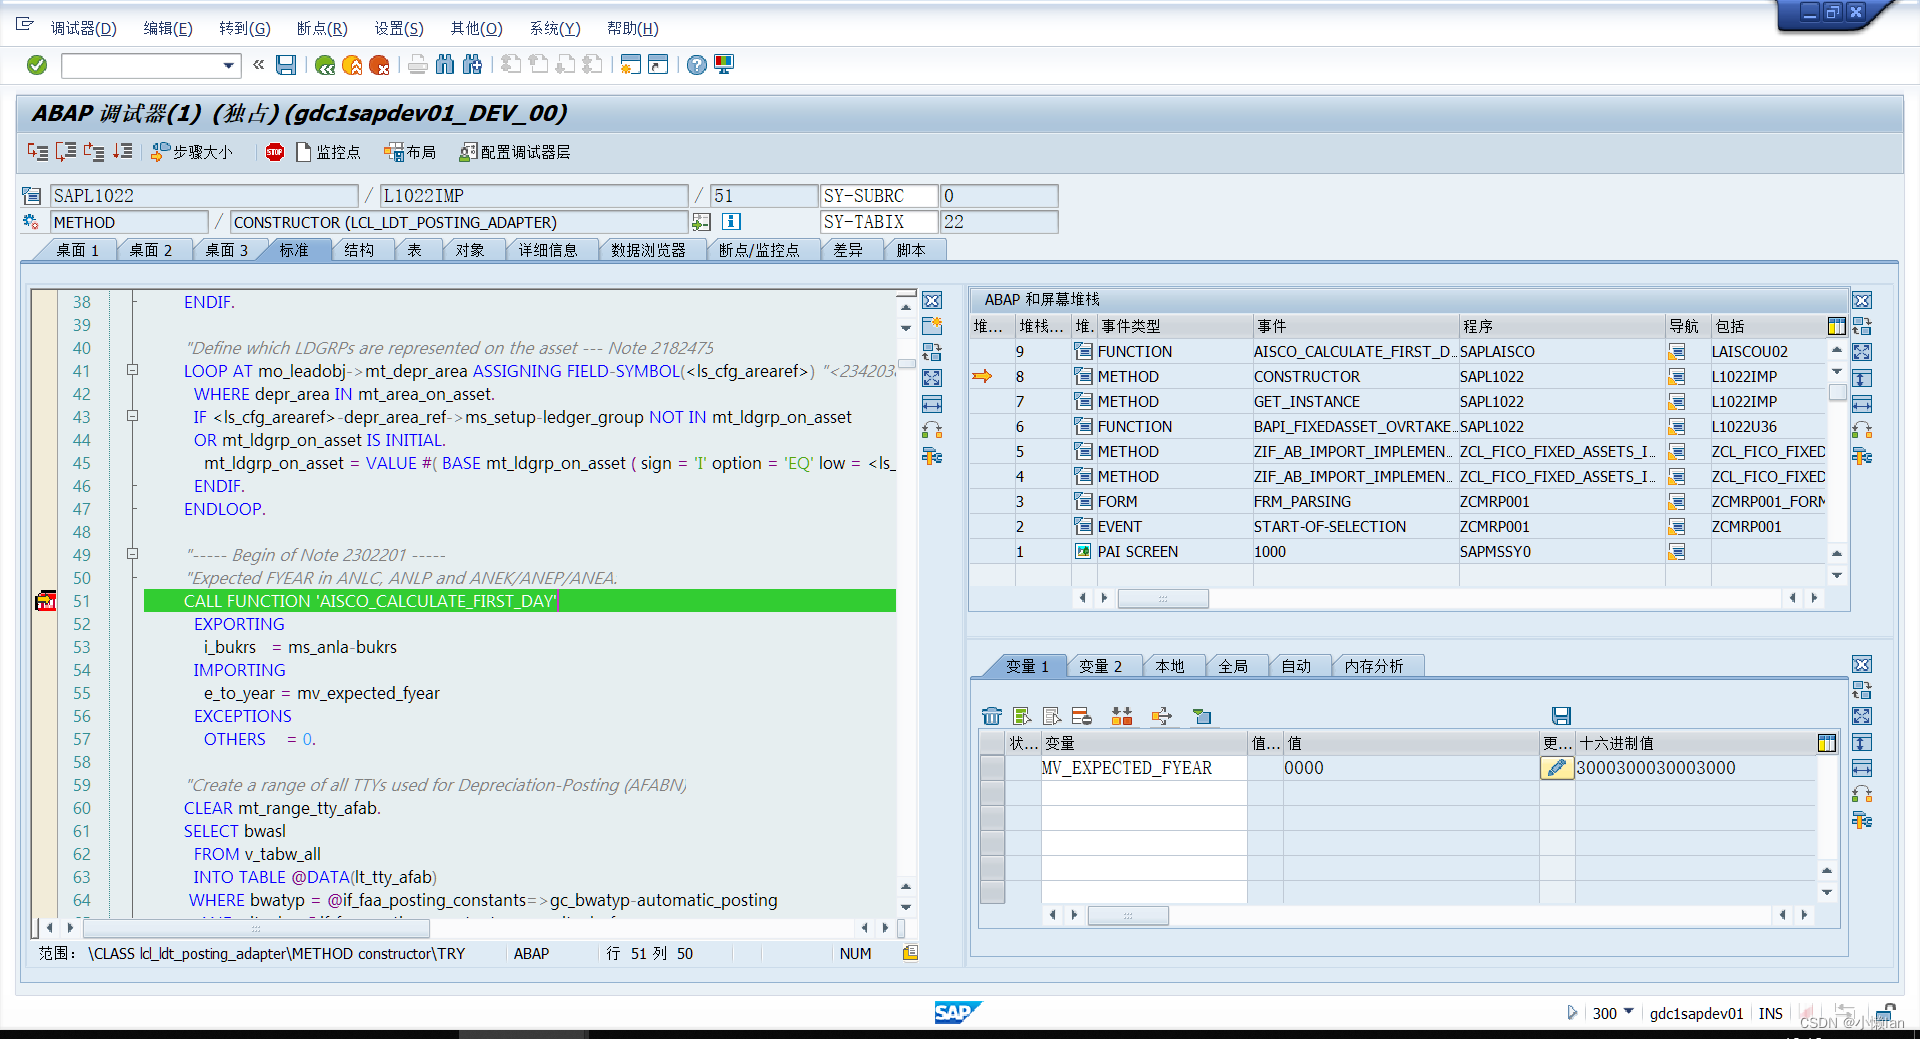Save the variable list with the diskette icon

click(1560, 716)
